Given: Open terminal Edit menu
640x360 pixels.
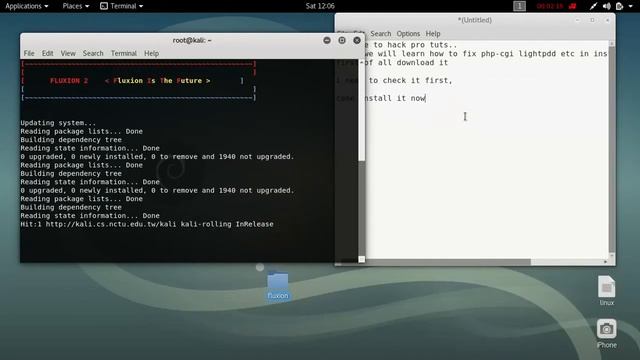Looking at the screenshot, I should 47,53.
